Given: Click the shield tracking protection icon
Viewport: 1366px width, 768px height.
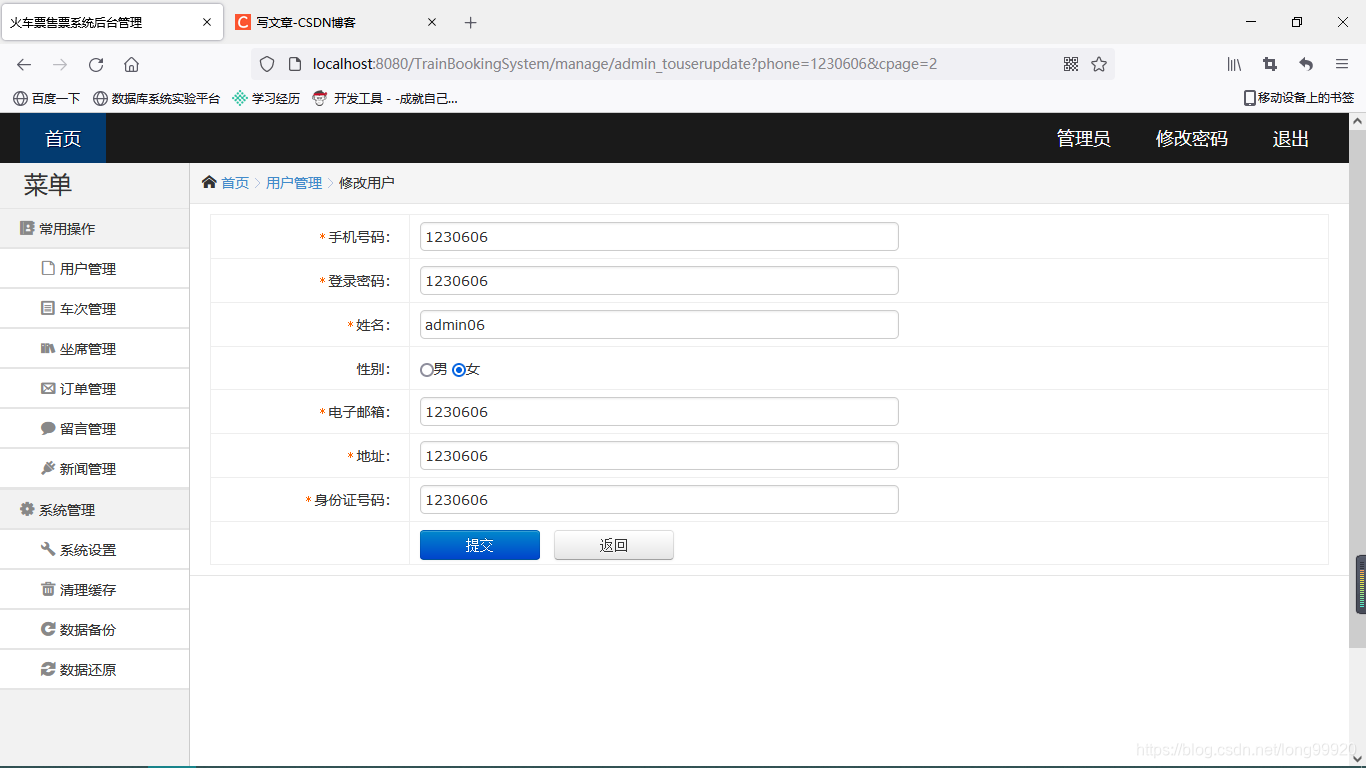Looking at the screenshot, I should 267,64.
